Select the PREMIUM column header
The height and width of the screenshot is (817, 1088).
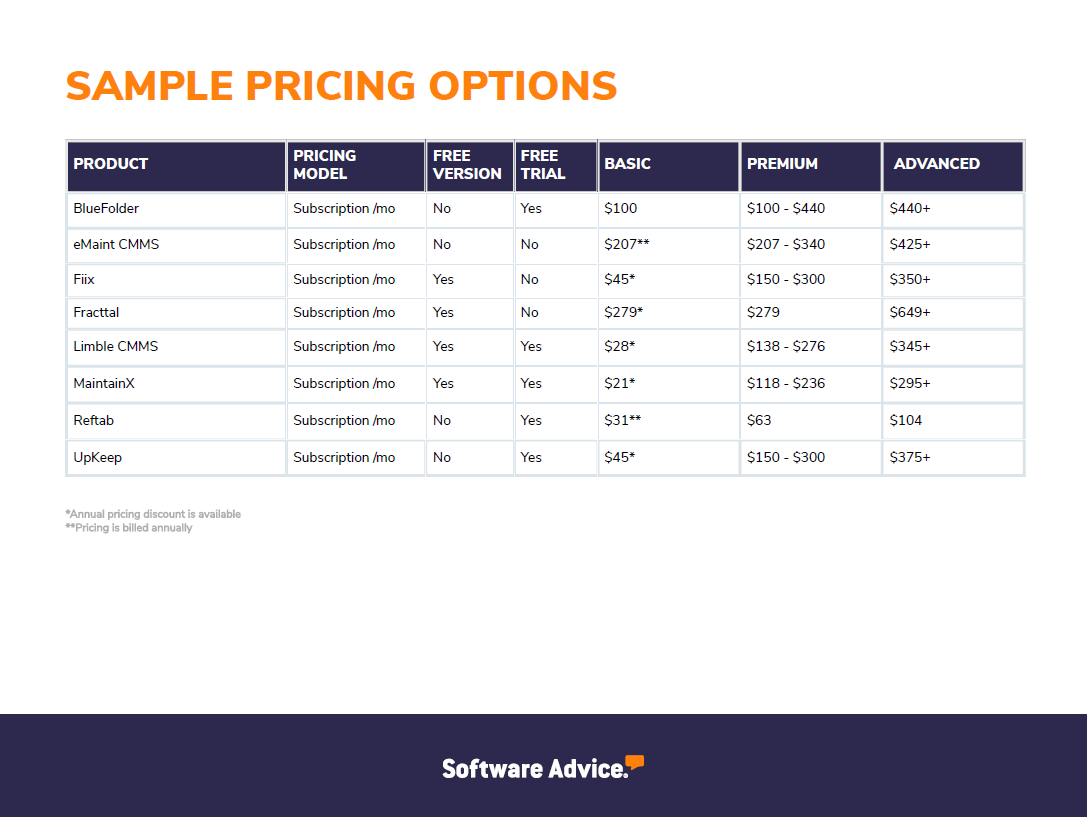pos(810,166)
